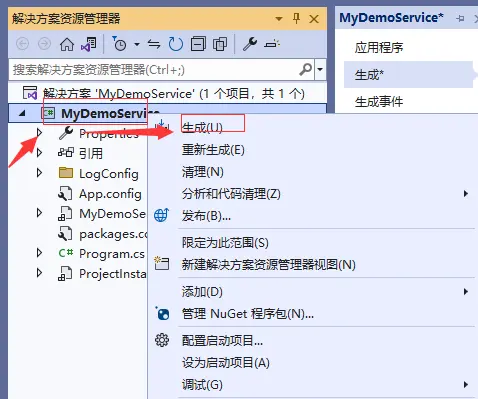This screenshot has width=478, height=399.
Task: Expand the Program.cs node
Action: [x=39, y=253]
